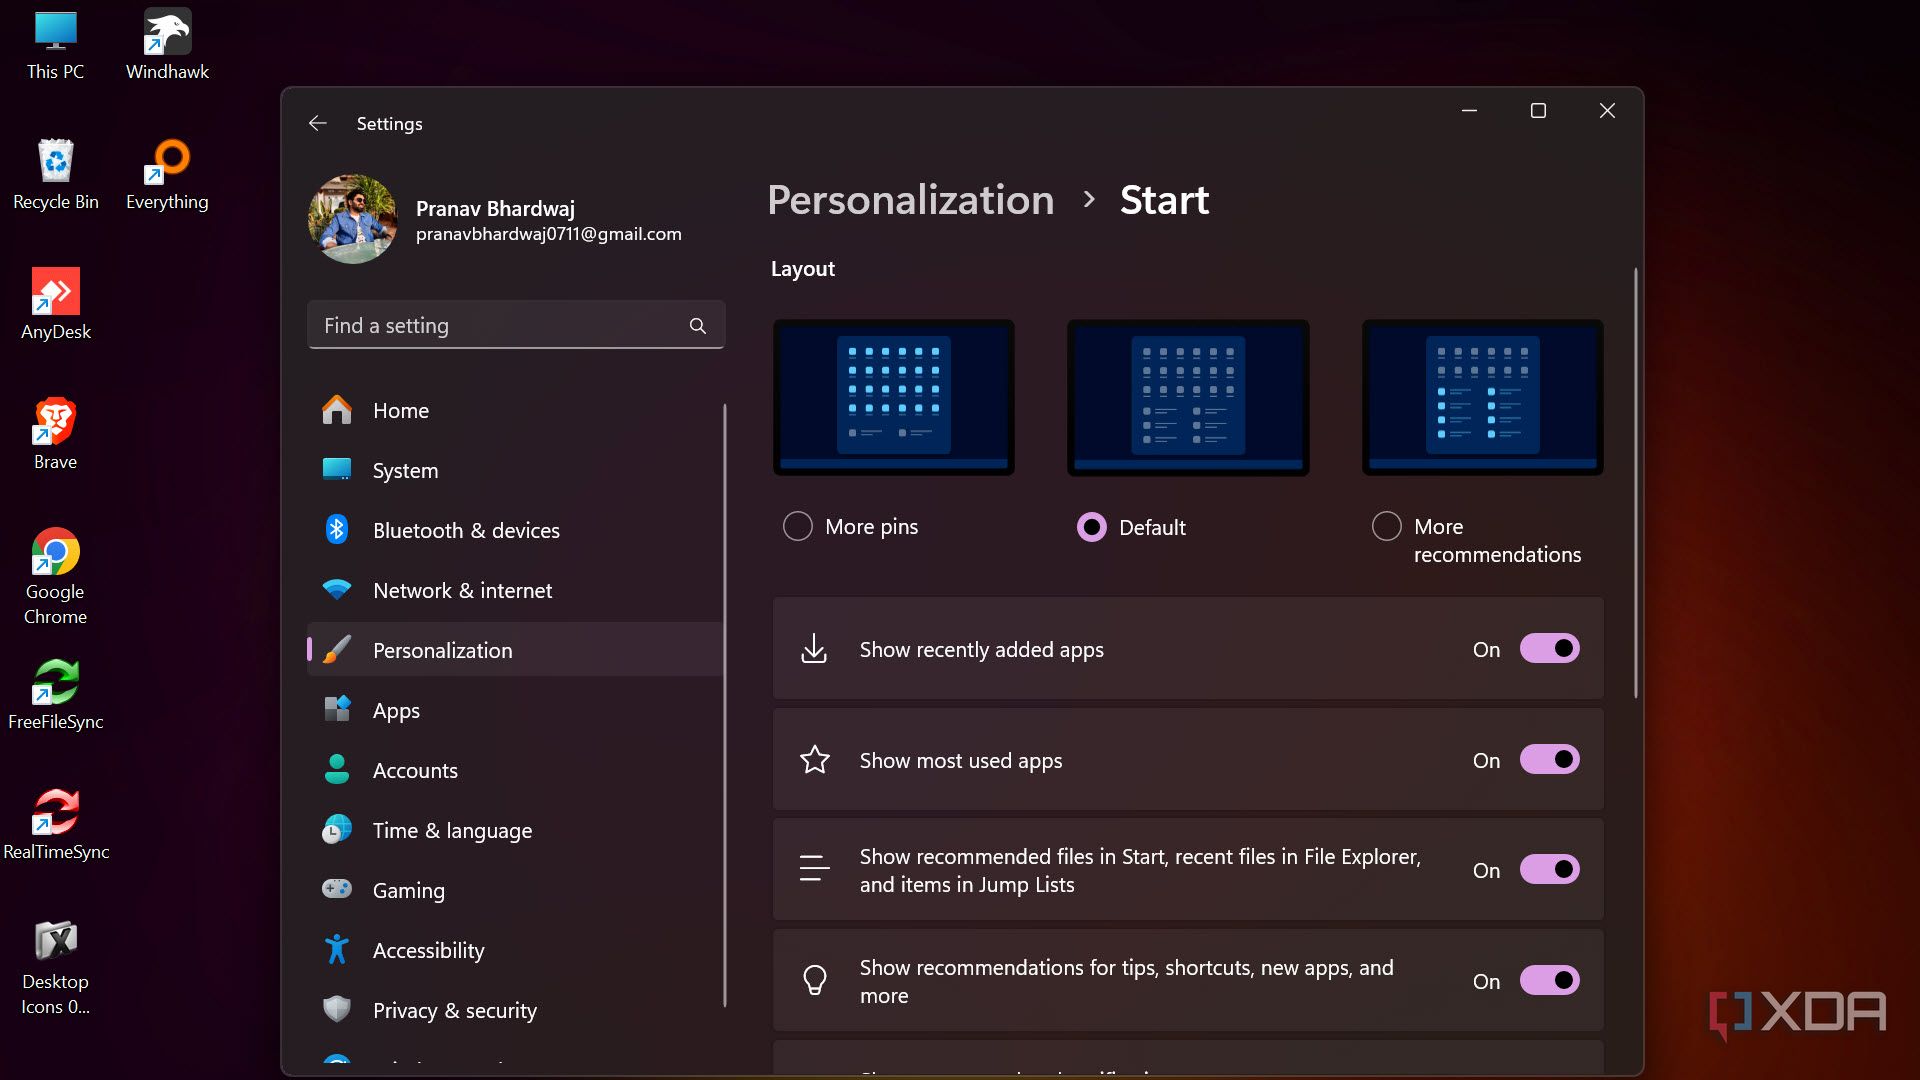The height and width of the screenshot is (1080, 1920).
Task: Click the account email pranavbhardwaj0711@gmail.com
Action: [549, 234]
